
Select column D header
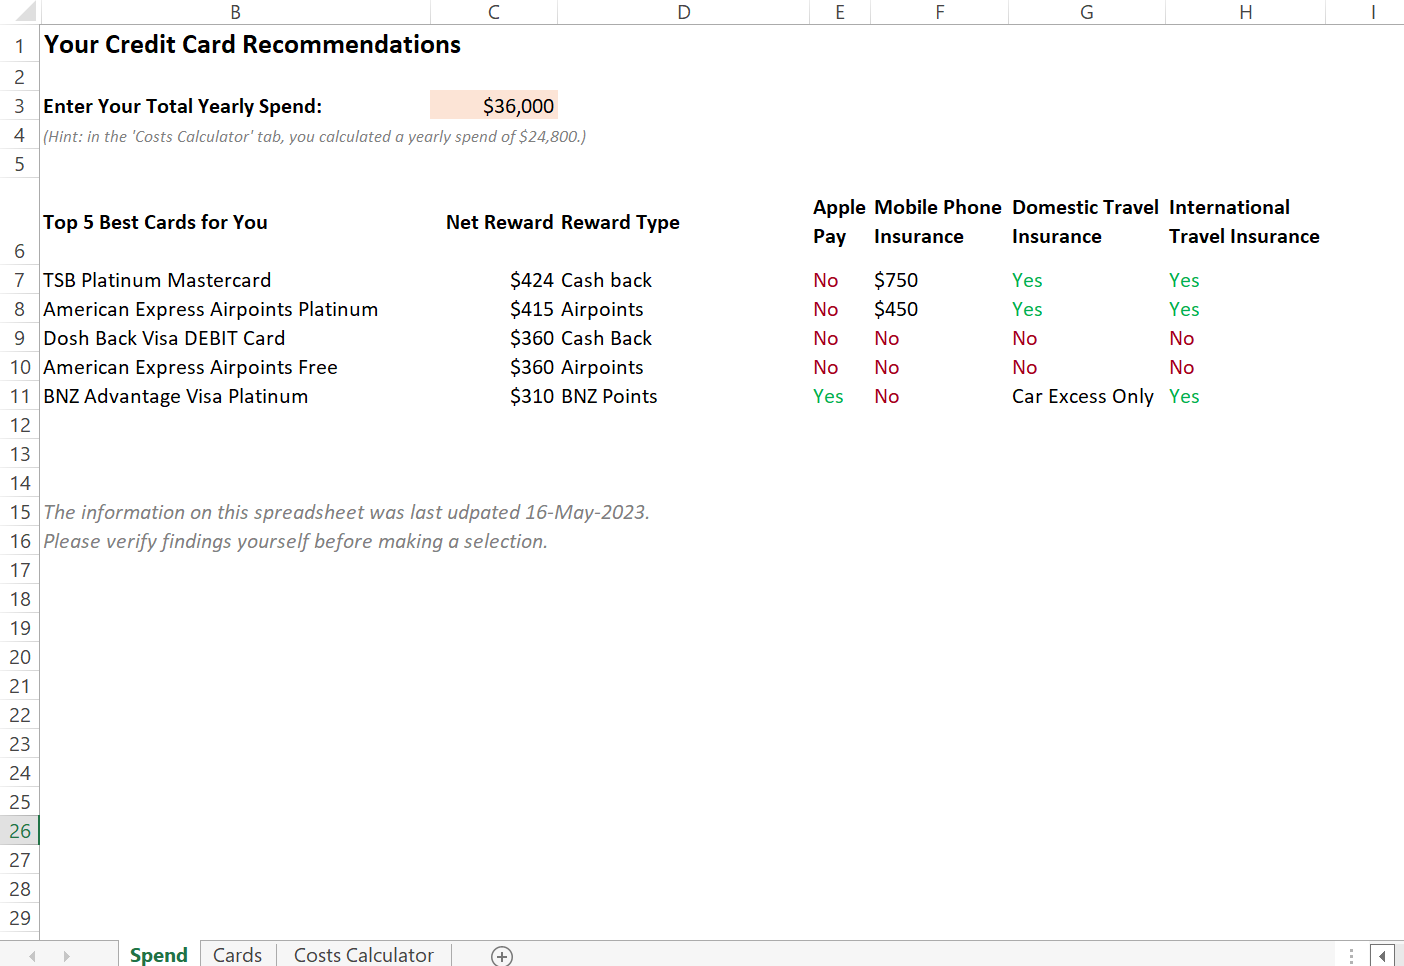tap(683, 12)
